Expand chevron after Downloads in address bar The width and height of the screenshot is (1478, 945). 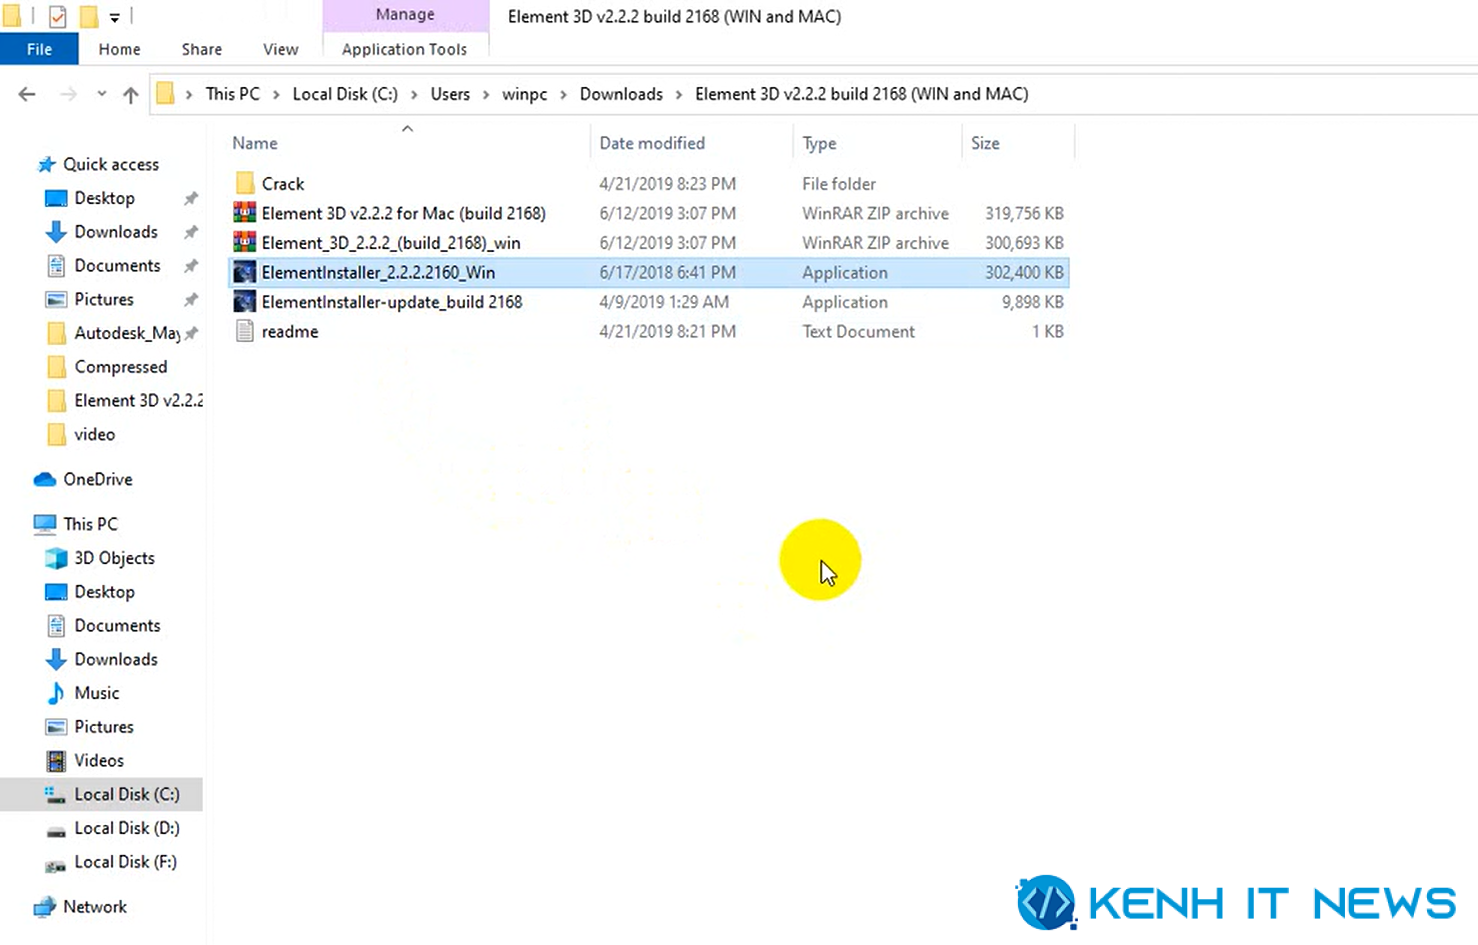tap(679, 94)
